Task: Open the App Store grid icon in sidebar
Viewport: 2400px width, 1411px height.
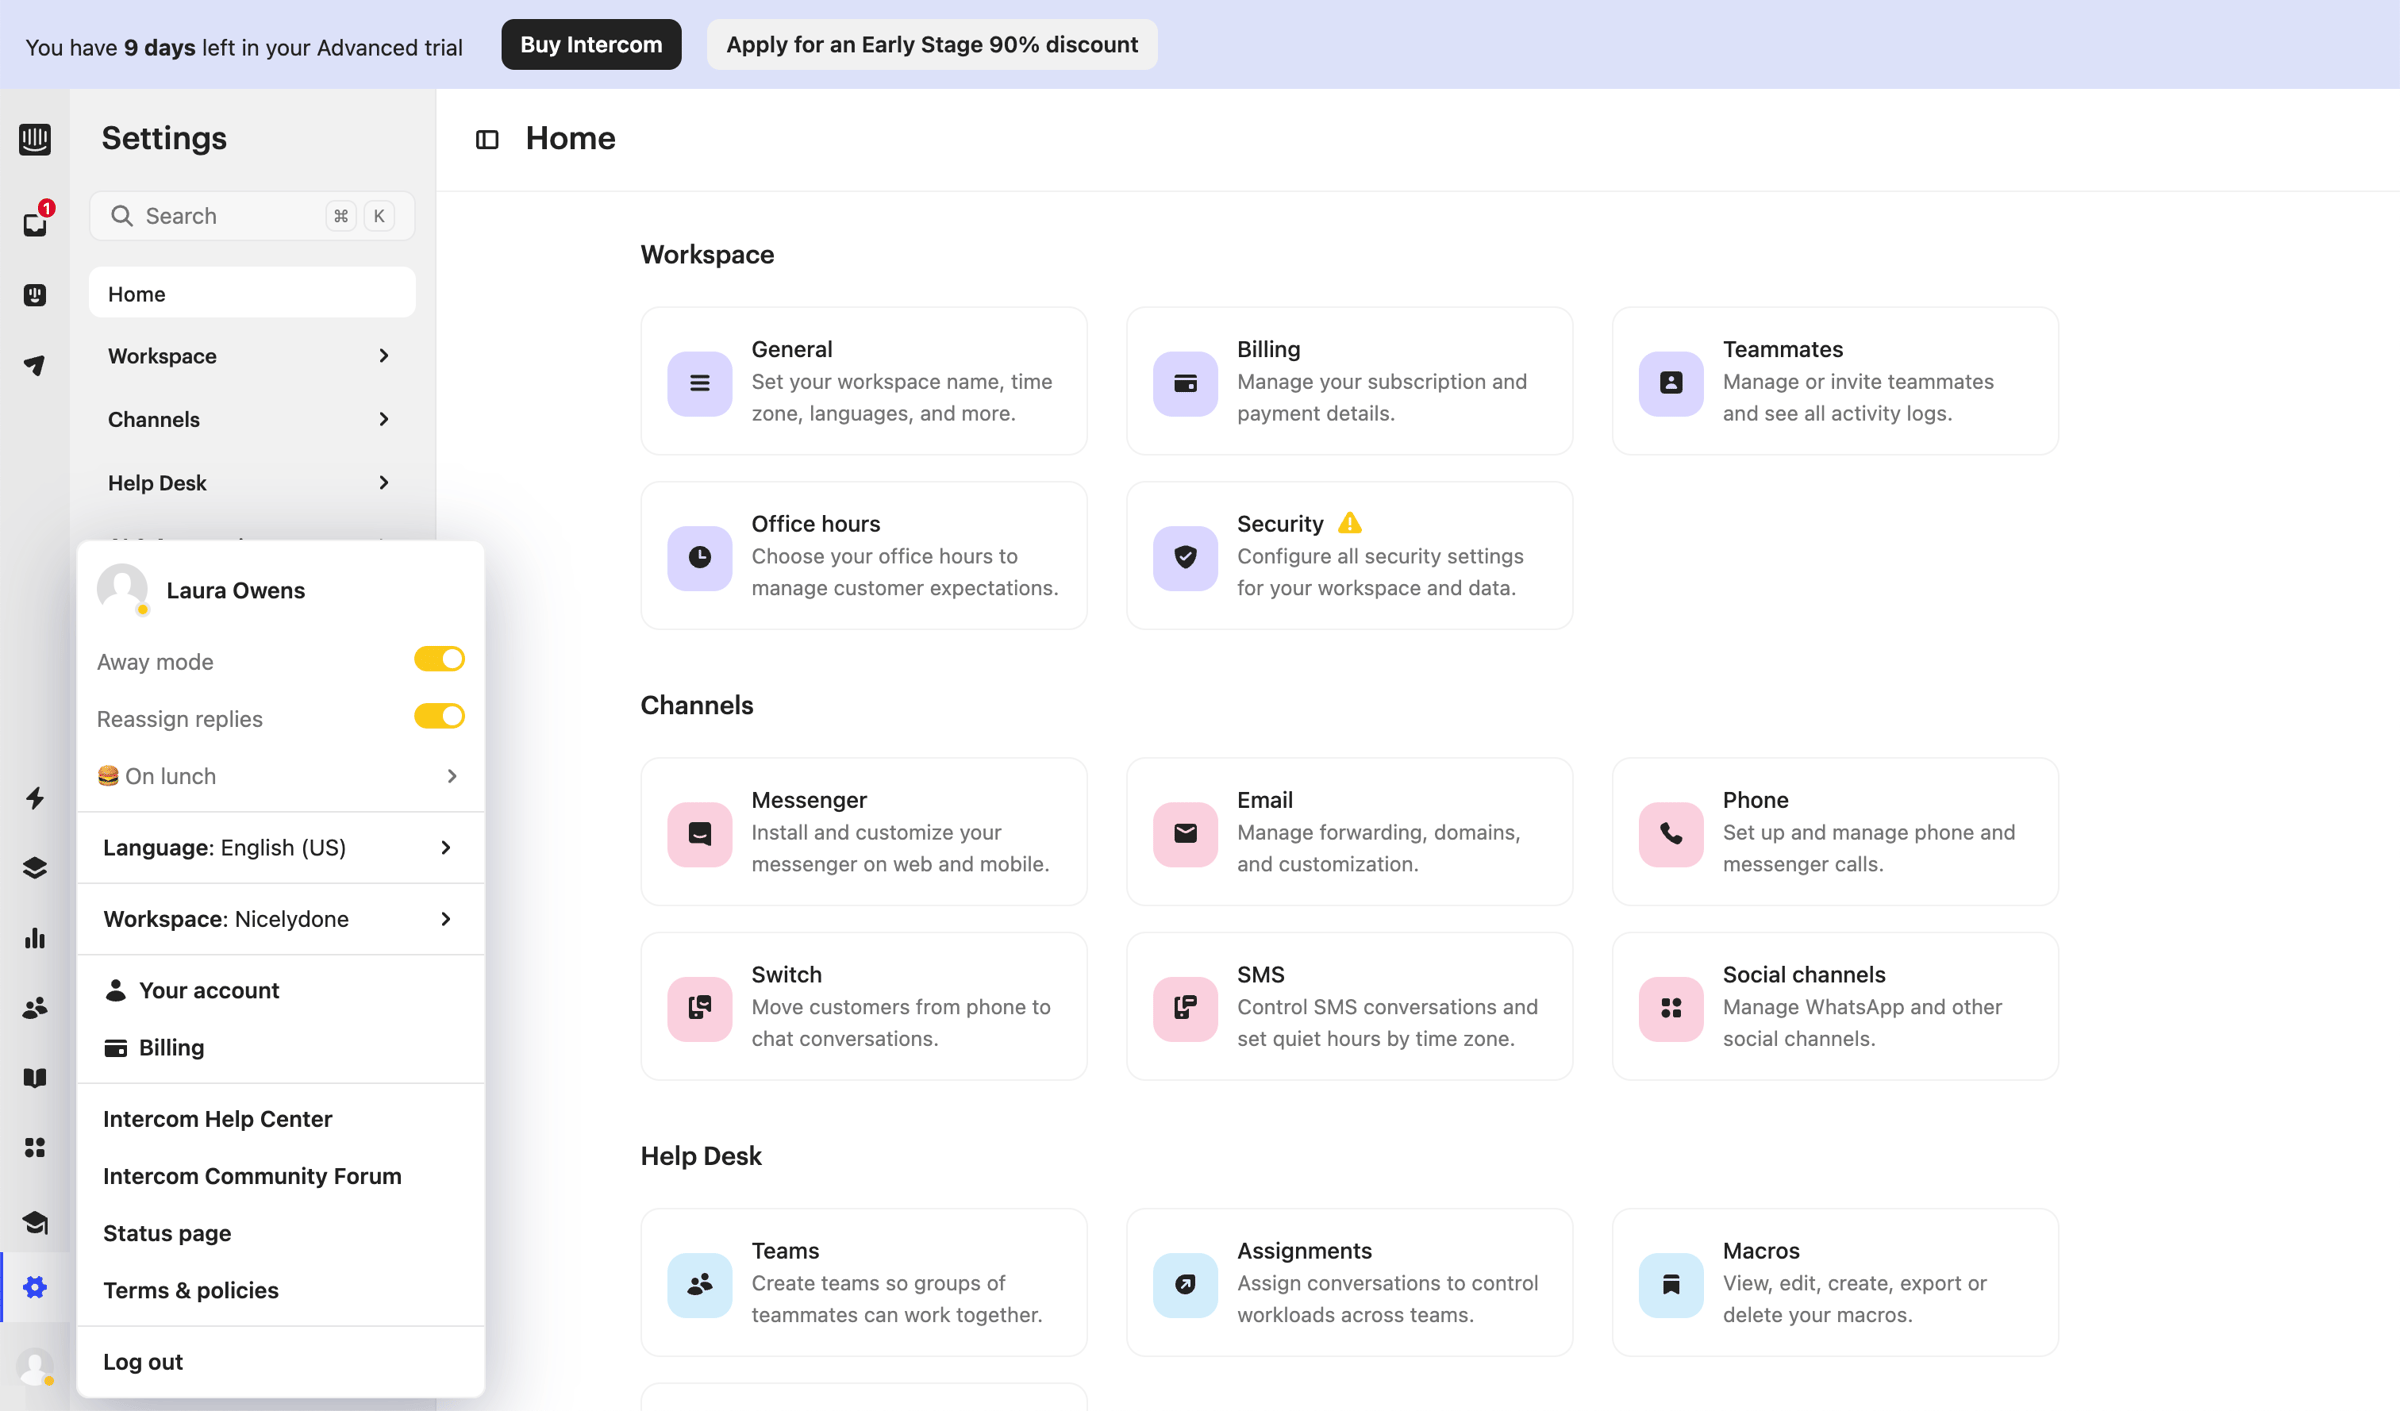Action: pos(35,1147)
